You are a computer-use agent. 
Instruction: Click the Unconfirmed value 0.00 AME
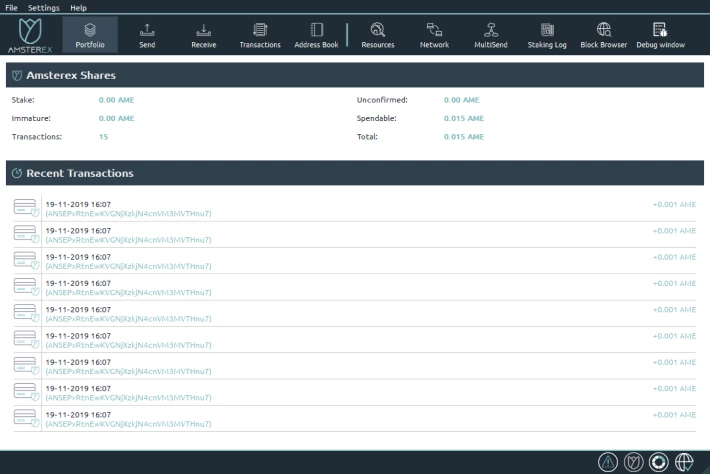coord(461,100)
